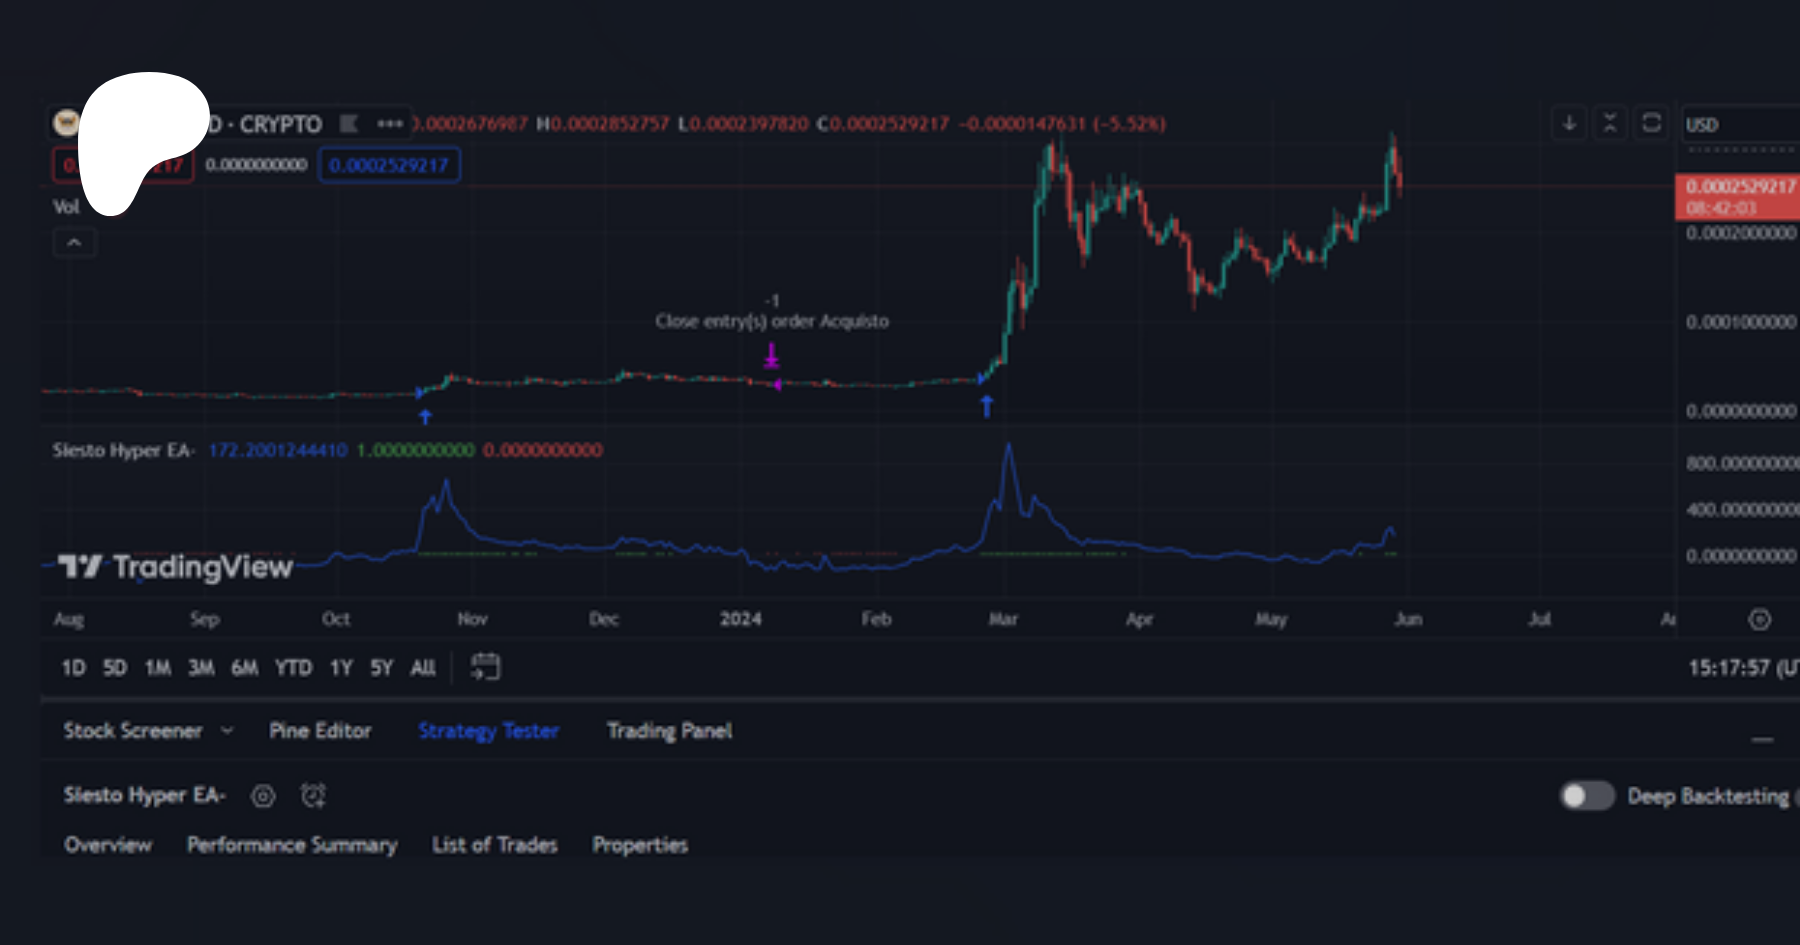Minimize the bottom panel with the dash button

click(1762, 740)
